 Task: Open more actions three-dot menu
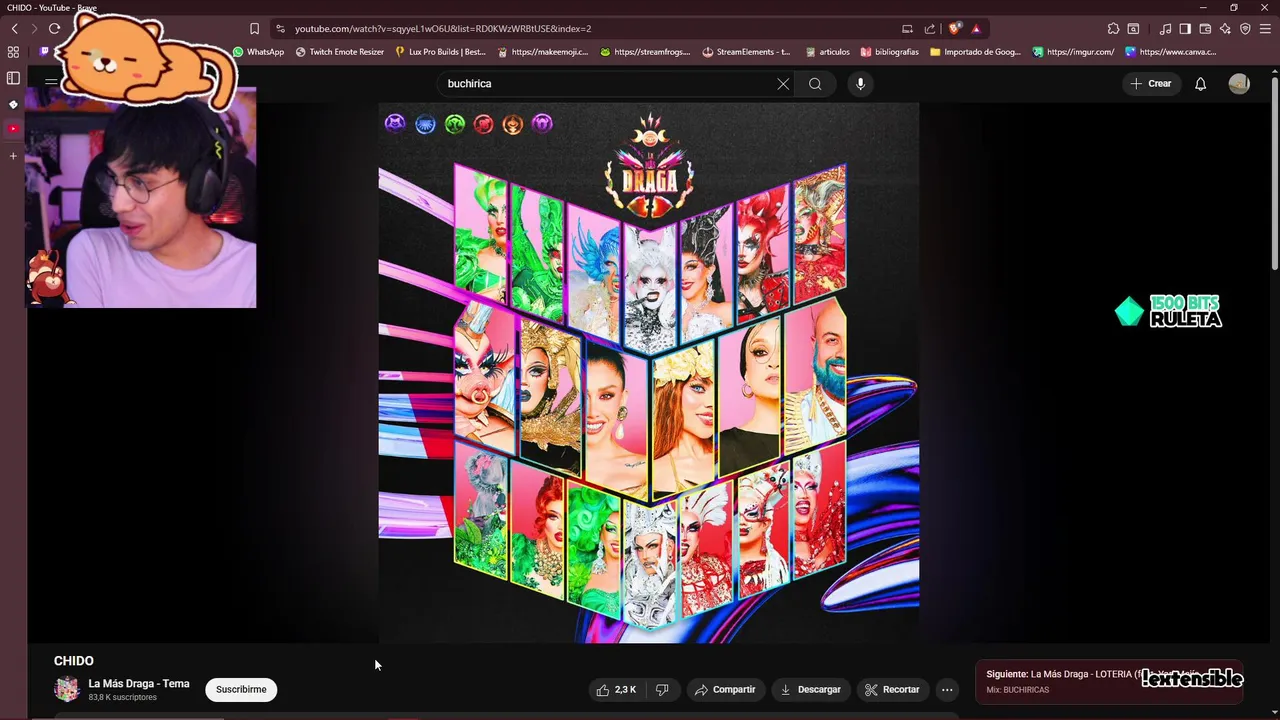point(947,689)
